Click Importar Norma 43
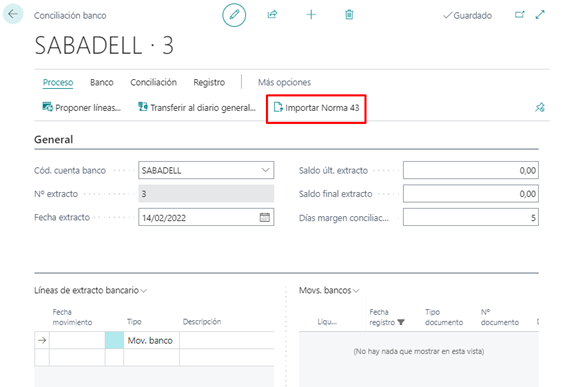Viewport: 567px width, 387px height. 316,108
